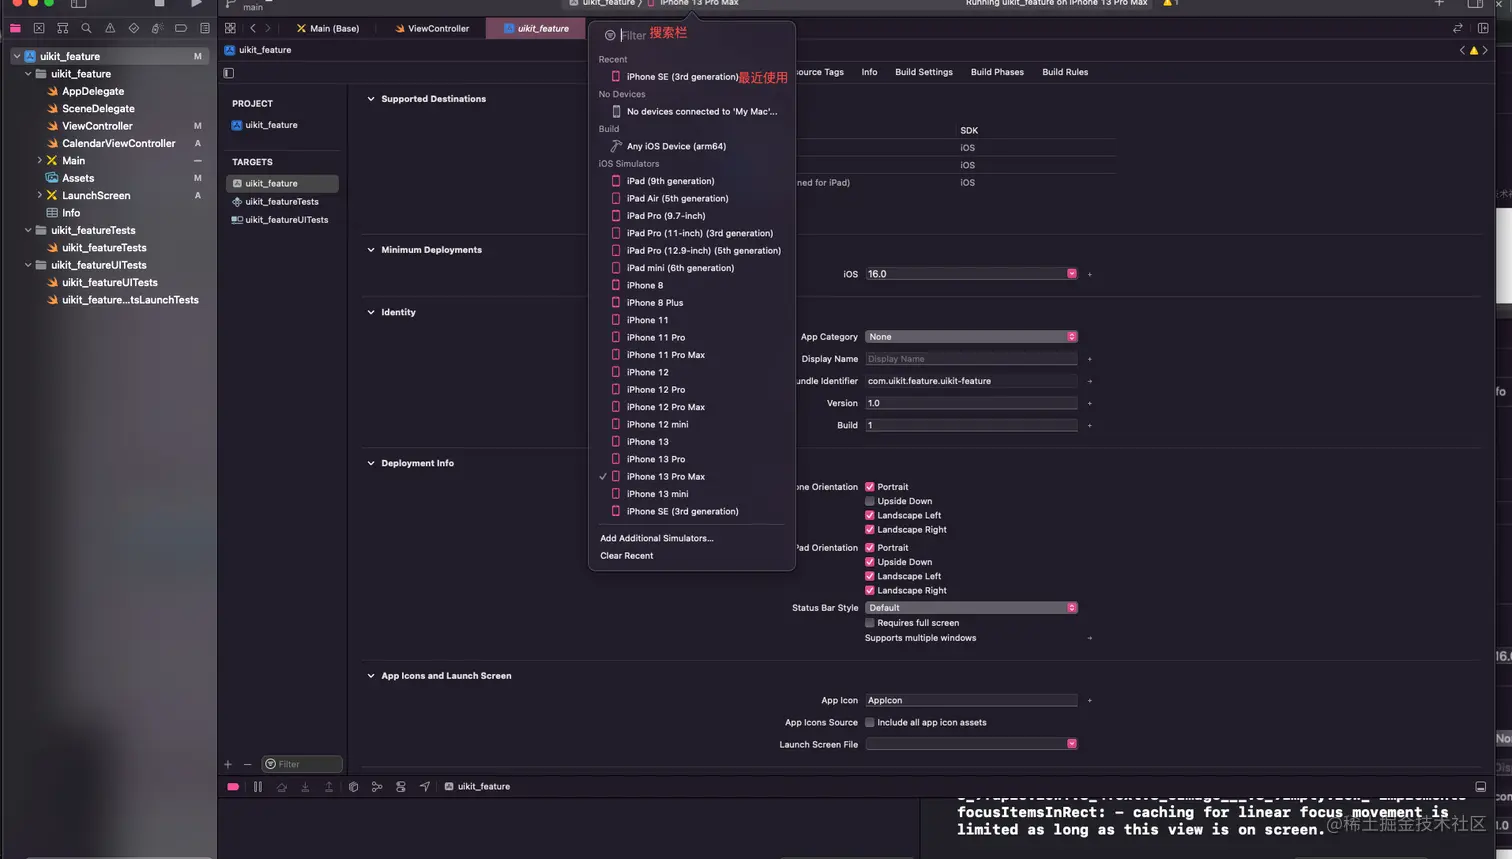Open the Issue navigator warning icon
1512x859 pixels.
tap(110, 28)
